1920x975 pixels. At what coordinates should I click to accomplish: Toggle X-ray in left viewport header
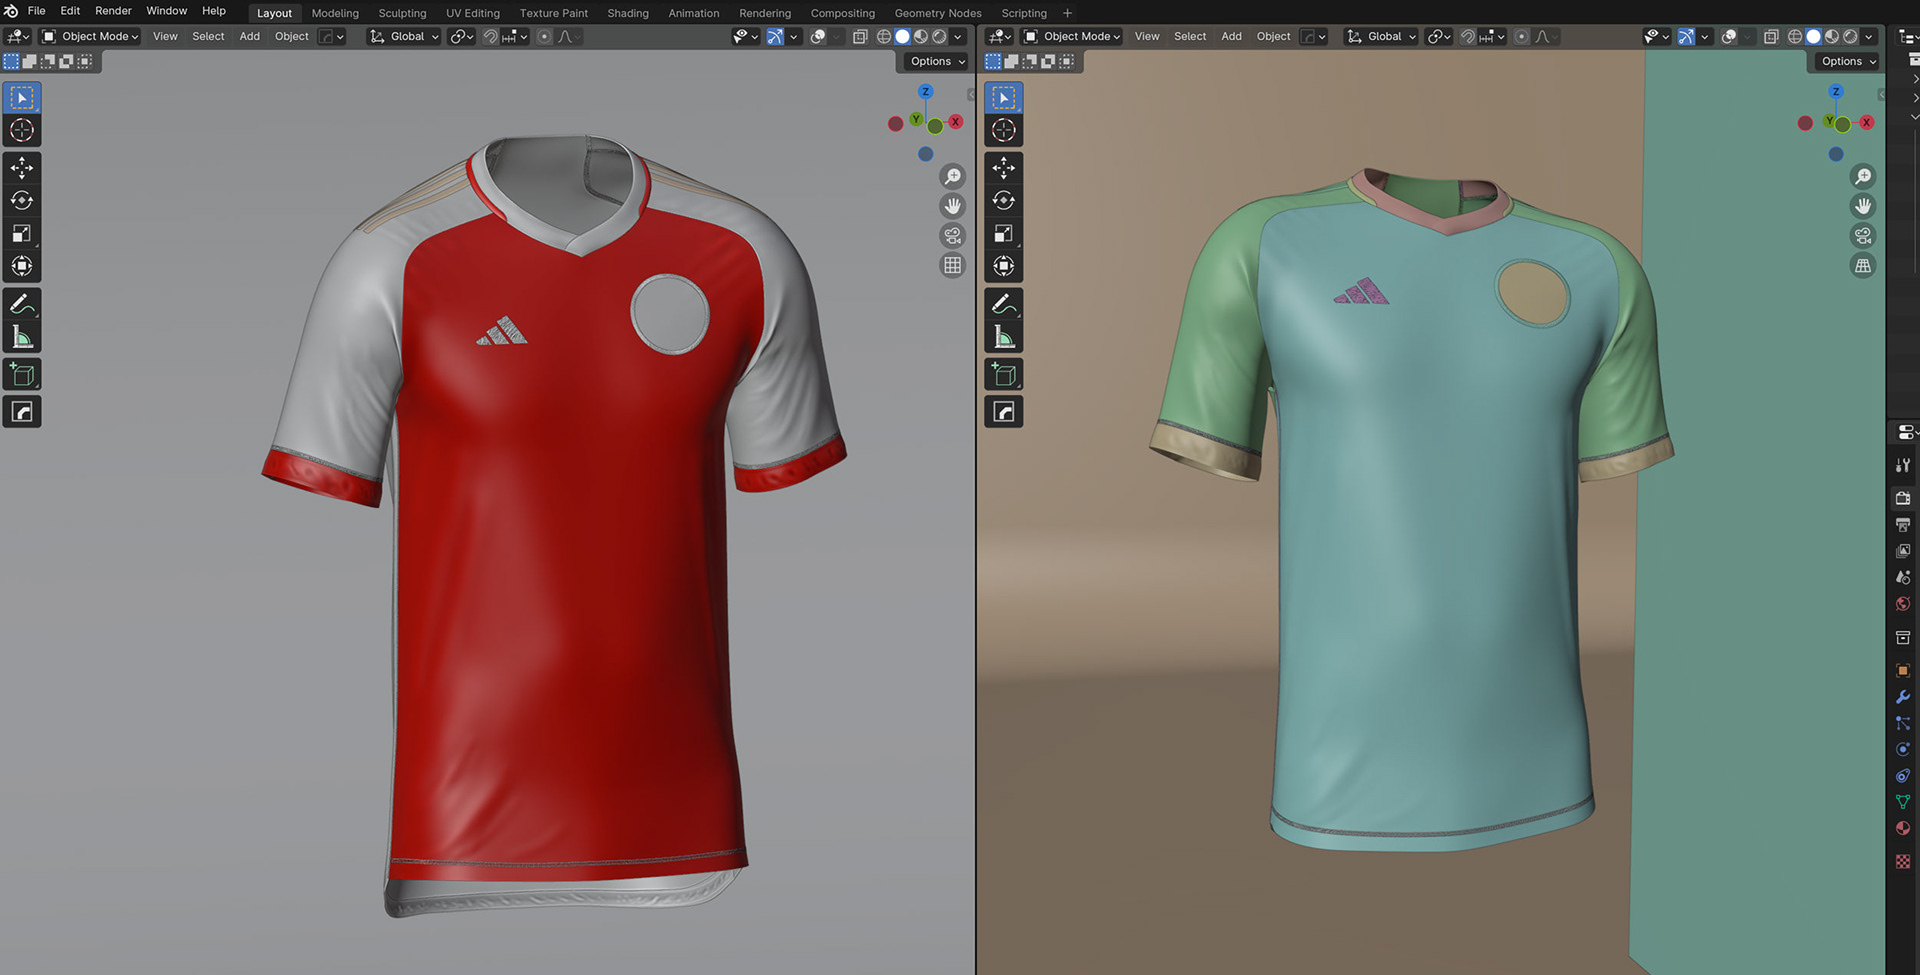(x=860, y=36)
